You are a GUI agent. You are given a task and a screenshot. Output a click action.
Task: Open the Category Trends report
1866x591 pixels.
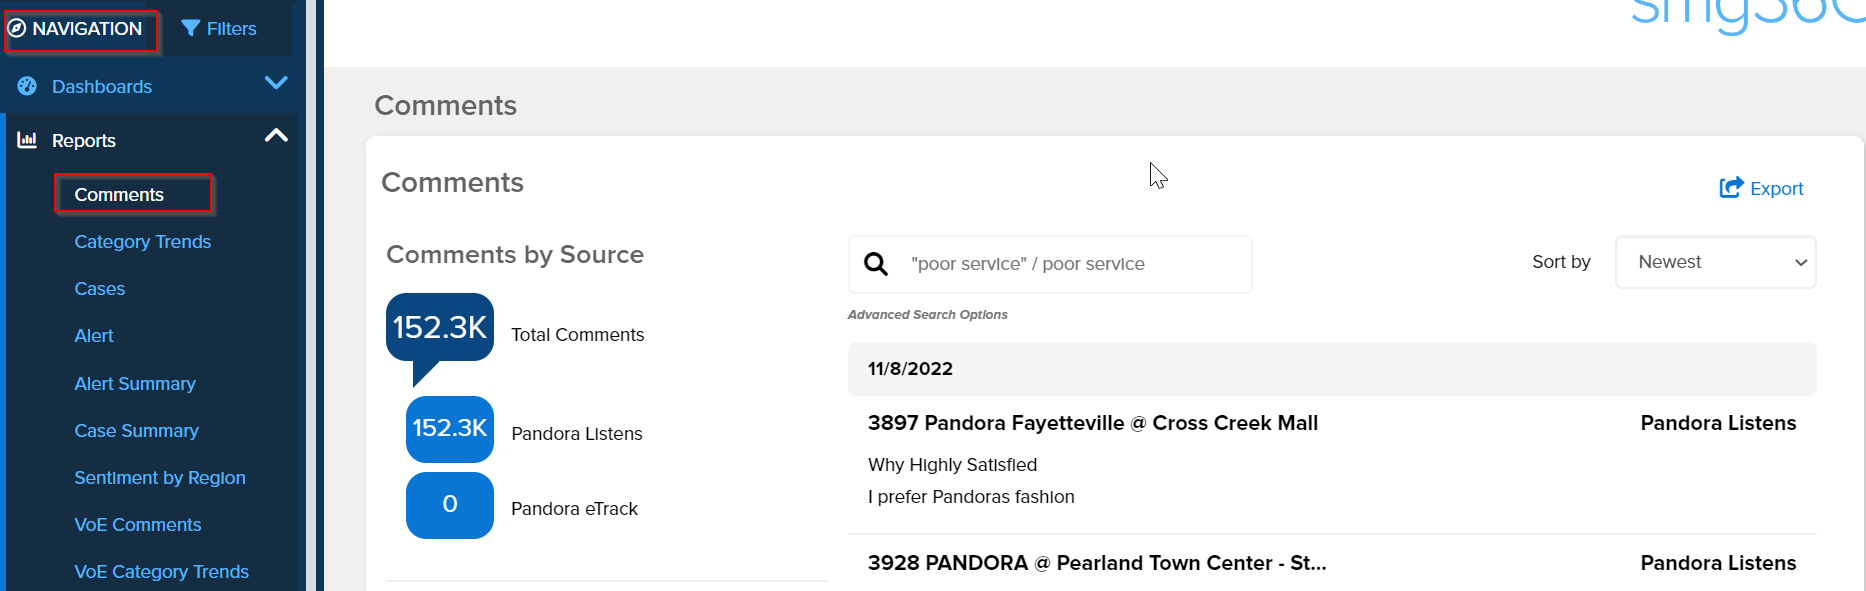point(143,242)
